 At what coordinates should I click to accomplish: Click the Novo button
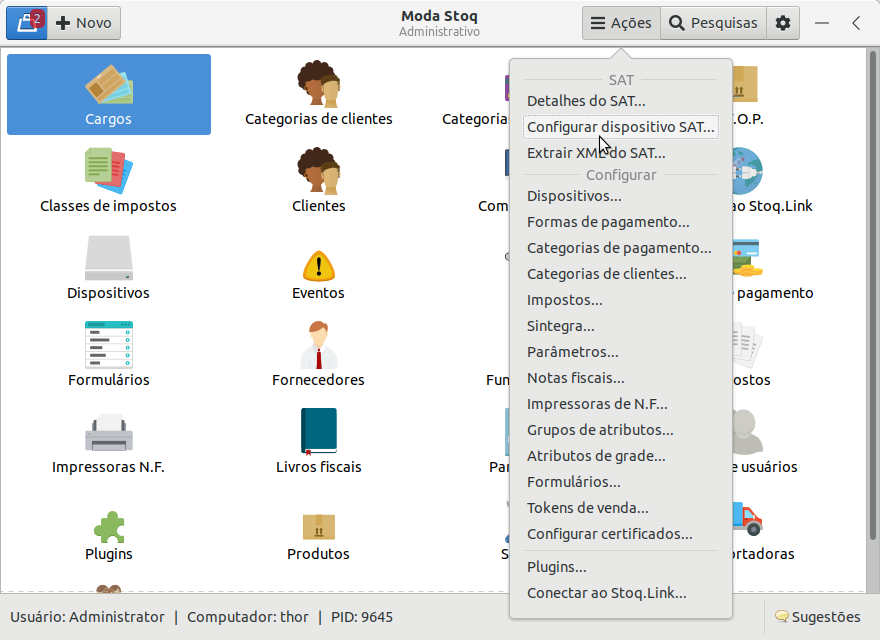84,23
